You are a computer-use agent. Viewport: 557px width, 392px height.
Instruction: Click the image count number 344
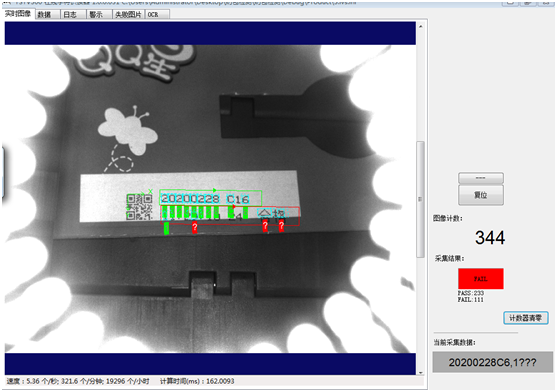490,238
